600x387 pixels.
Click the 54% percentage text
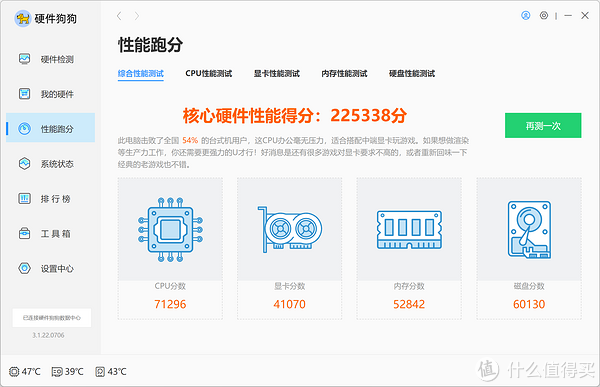pyautogui.click(x=190, y=140)
